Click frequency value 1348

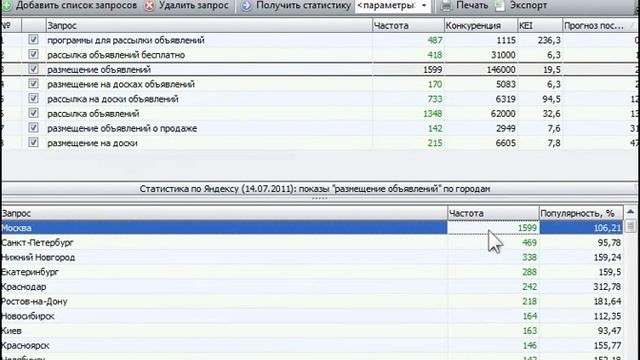(x=433, y=113)
